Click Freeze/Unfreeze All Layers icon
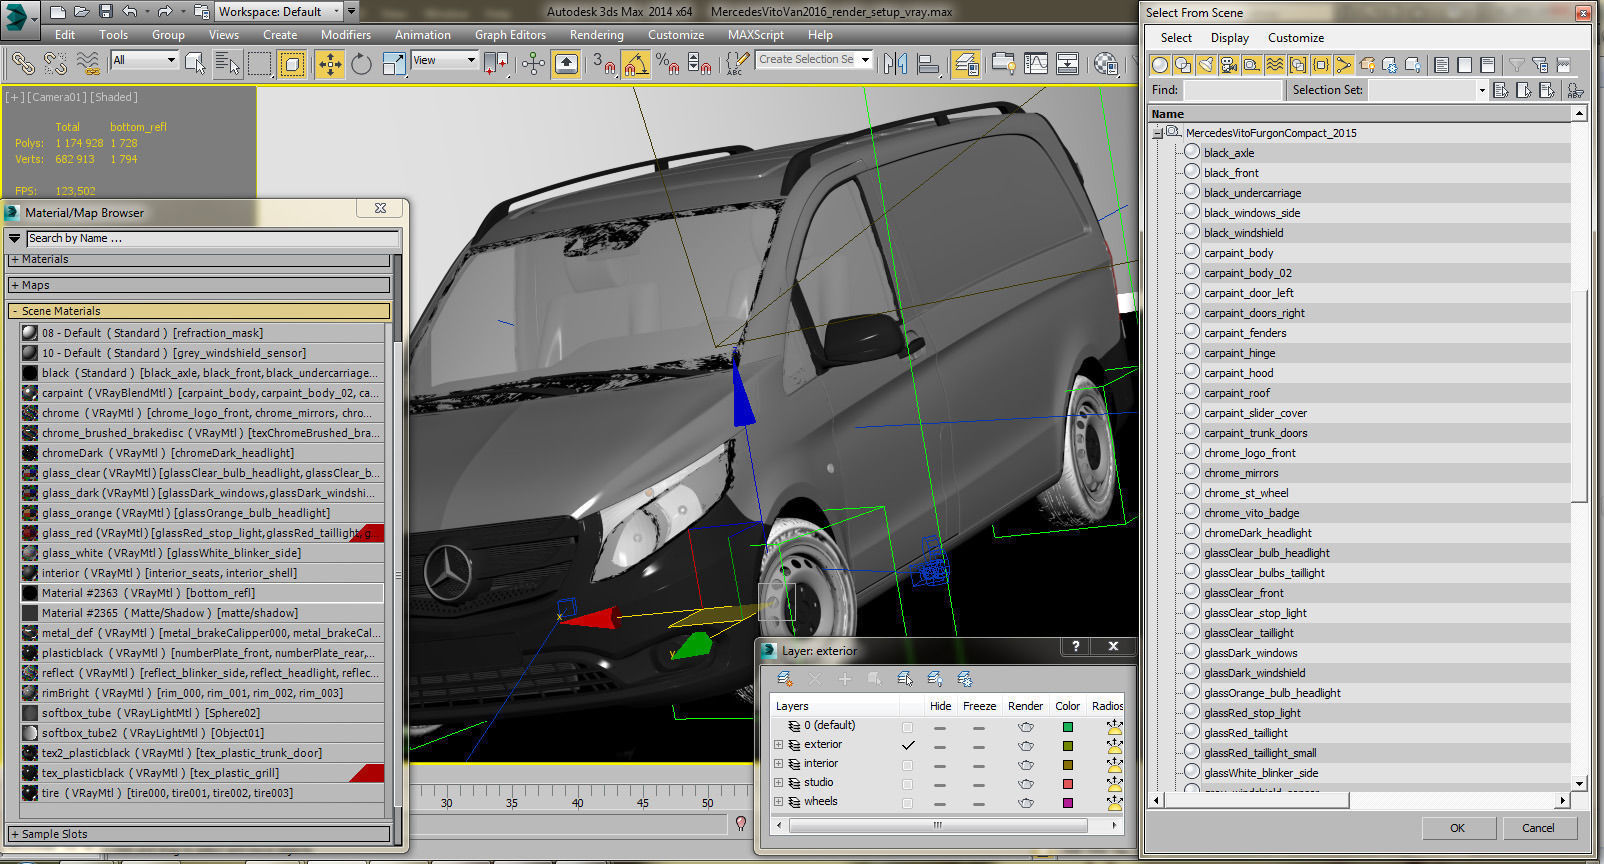1604x864 pixels. pyautogui.click(x=965, y=679)
